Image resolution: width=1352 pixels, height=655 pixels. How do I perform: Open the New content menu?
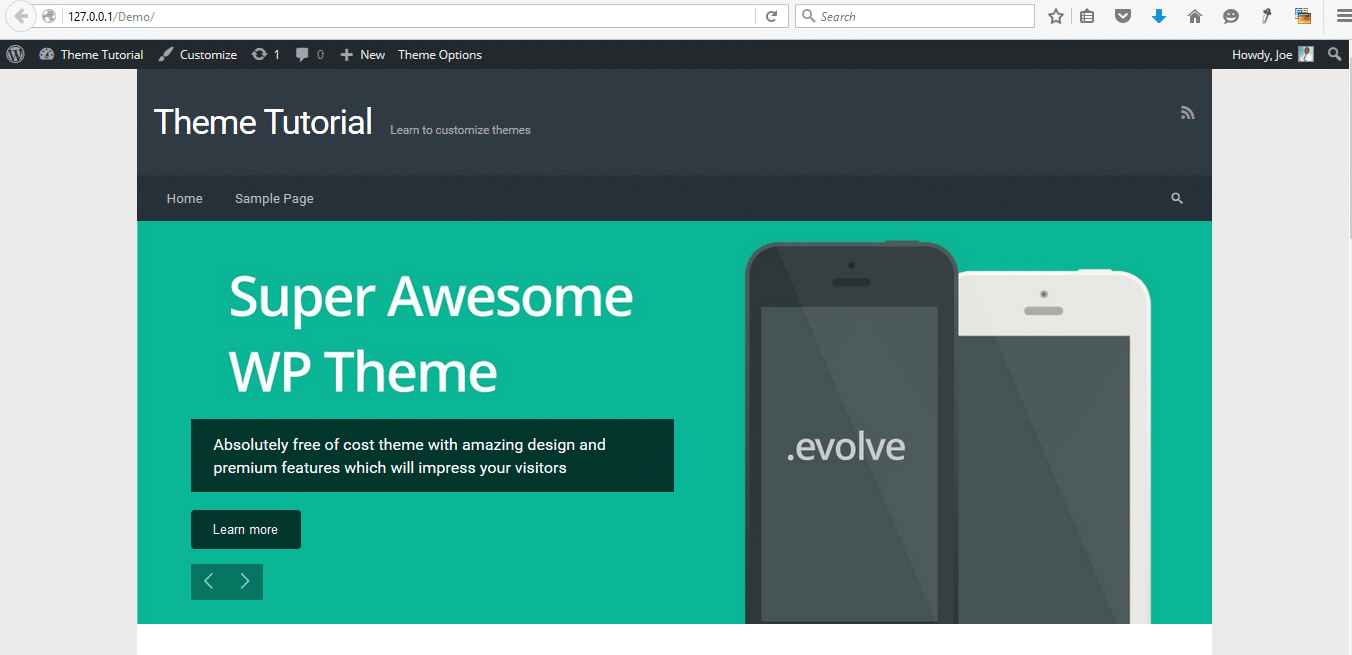362,55
